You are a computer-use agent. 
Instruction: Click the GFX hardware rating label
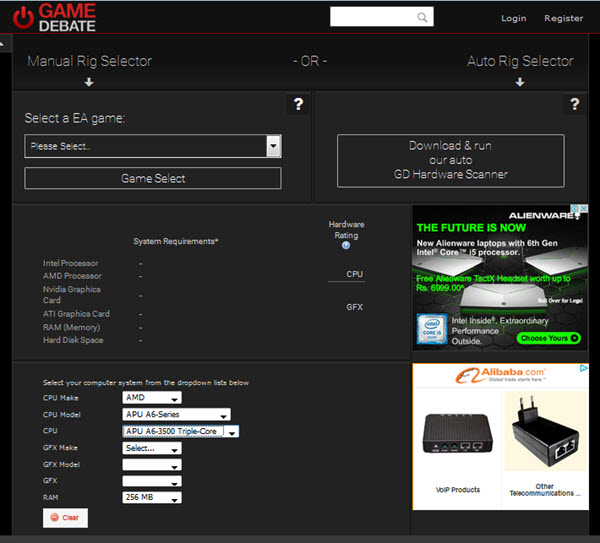coord(354,307)
